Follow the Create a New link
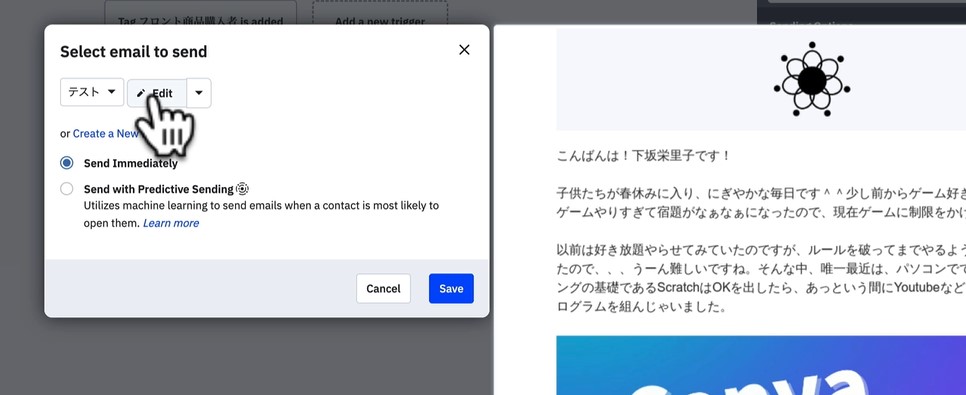966x395 pixels. point(105,134)
